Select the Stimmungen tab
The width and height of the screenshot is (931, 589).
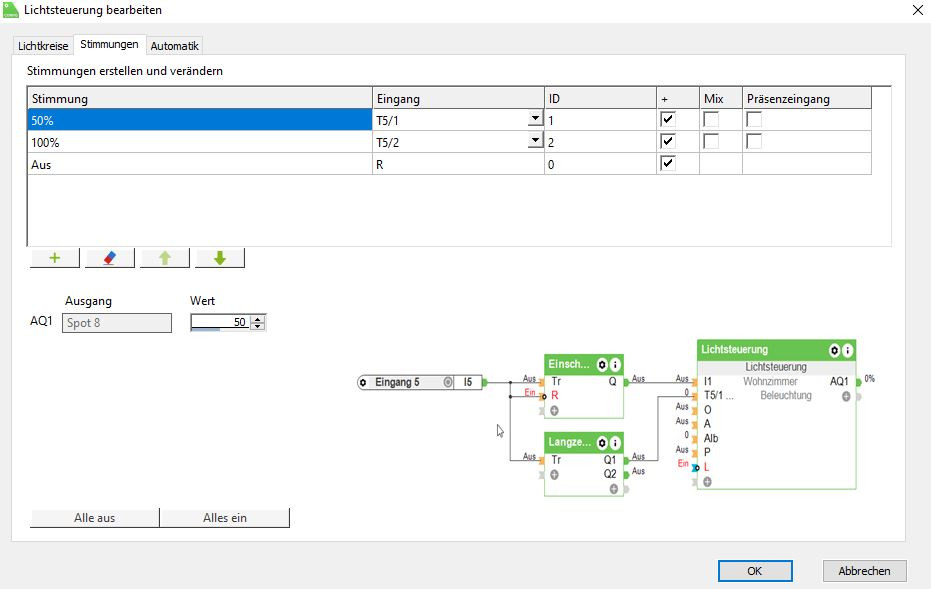pos(109,45)
